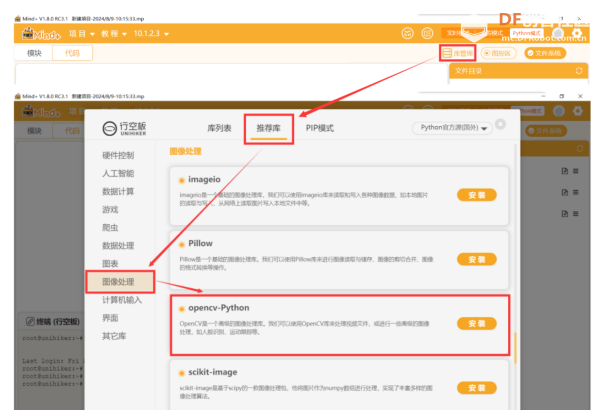This screenshot has width=607, height=420.
Task: Click the first round icon left of 实时模式
Action: coord(407,33)
